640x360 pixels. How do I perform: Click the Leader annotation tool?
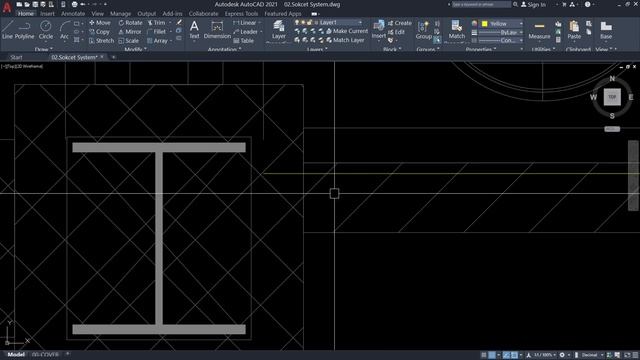coord(245,32)
